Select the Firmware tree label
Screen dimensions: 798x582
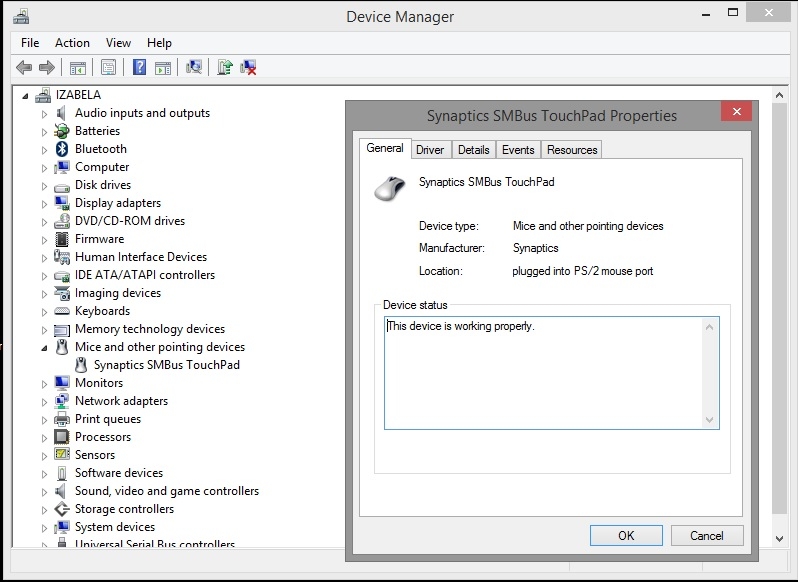(x=100, y=239)
